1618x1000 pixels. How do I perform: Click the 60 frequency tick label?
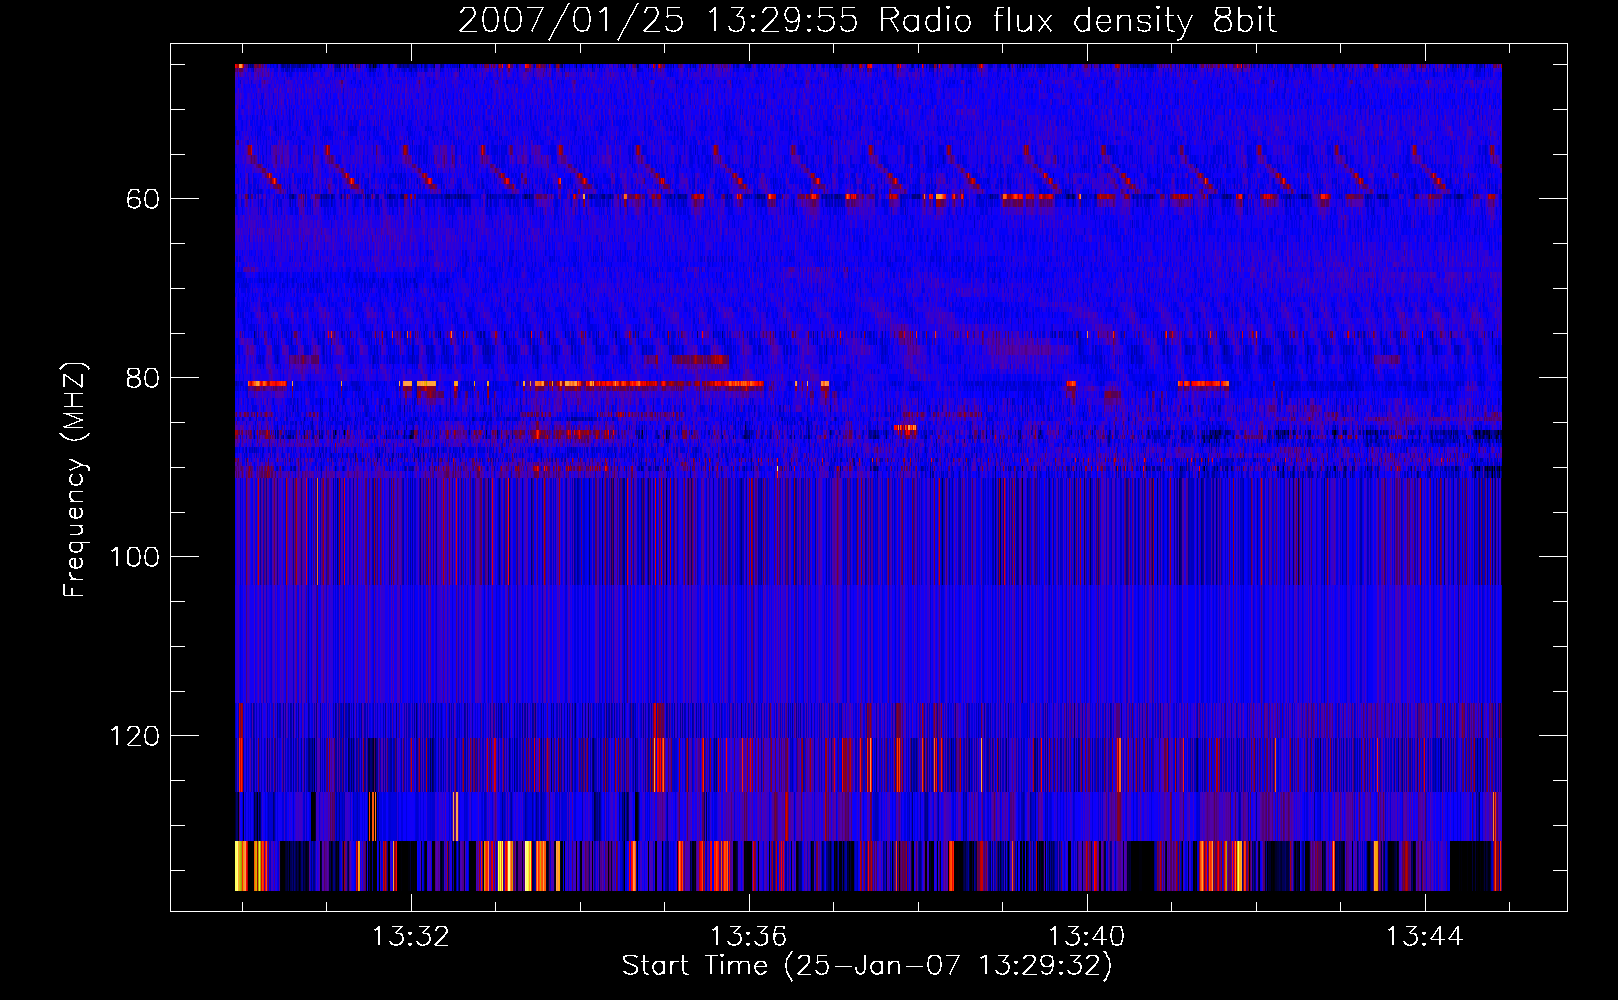(x=143, y=199)
